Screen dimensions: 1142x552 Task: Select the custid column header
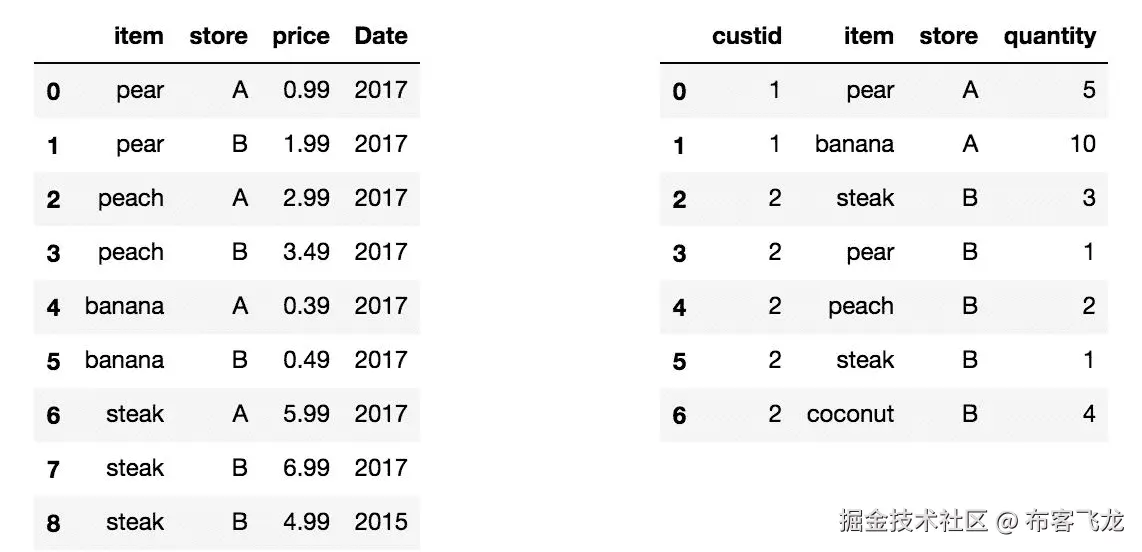tap(746, 36)
